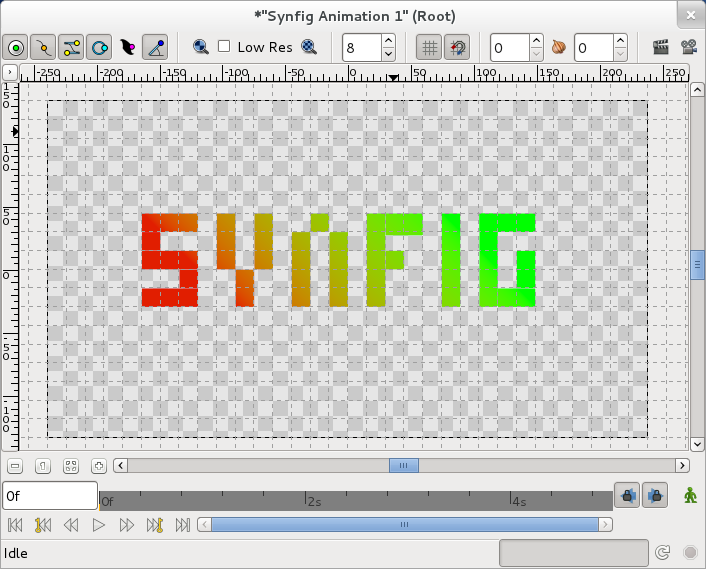Open preview with film camera icon

(689, 47)
